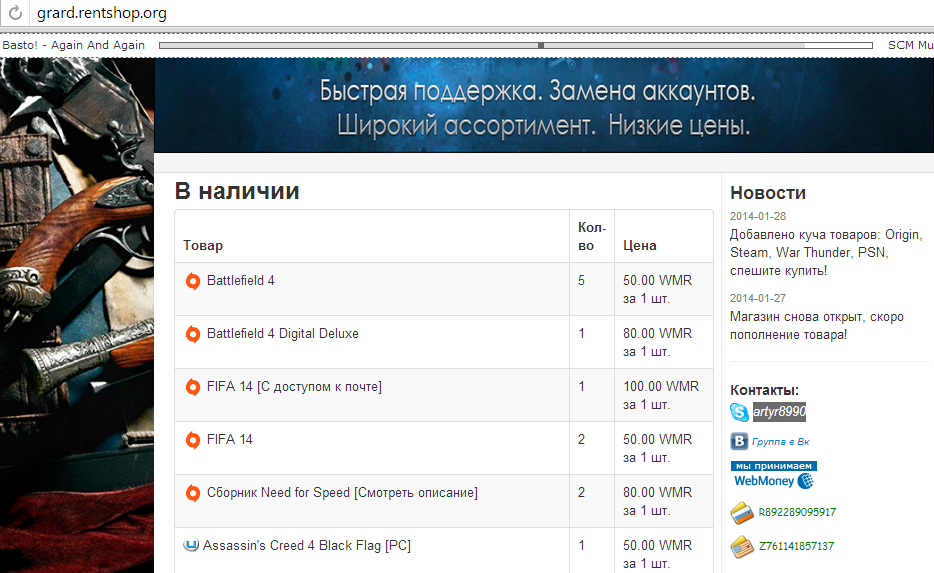Reload the page with the refresh icon
The width and height of the screenshot is (934, 573).
pyautogui.click(x=15, y=13)
